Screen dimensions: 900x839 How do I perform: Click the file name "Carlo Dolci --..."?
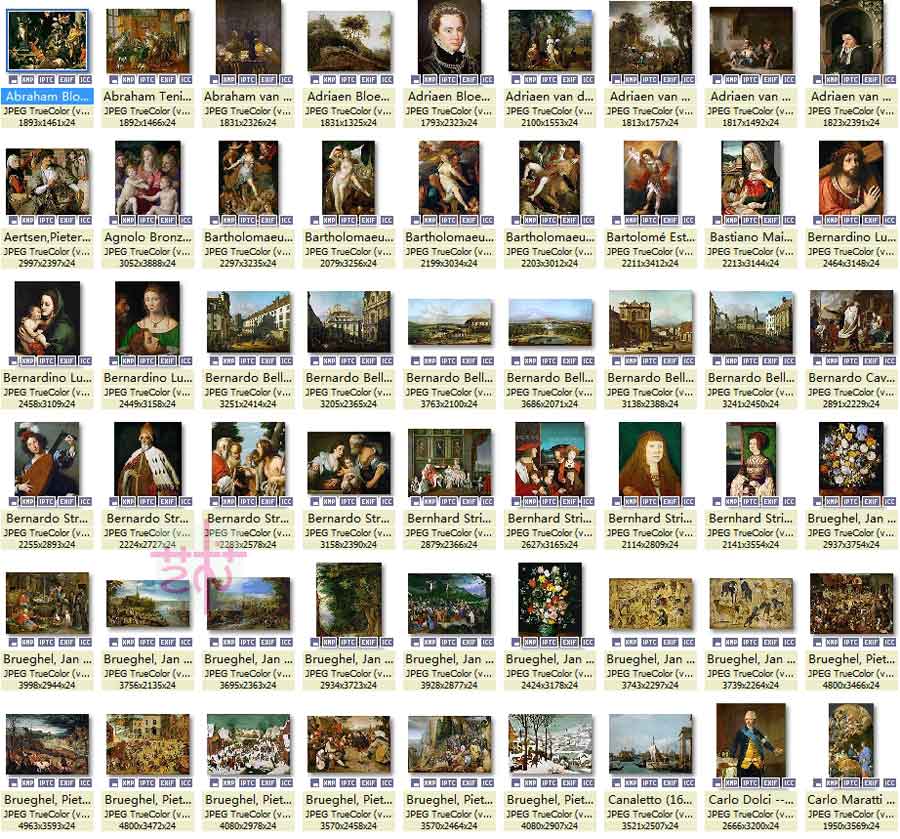click(751, 799)
